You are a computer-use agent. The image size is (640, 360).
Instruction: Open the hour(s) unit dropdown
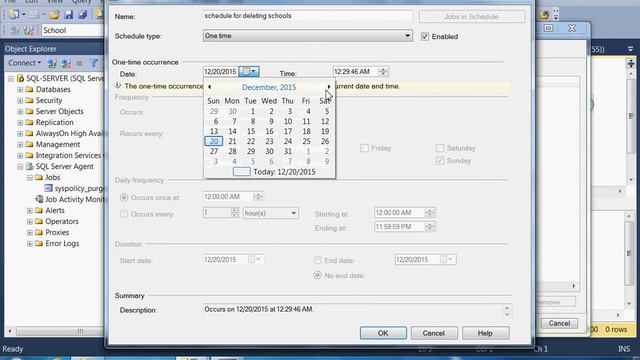tap(293, 213)
